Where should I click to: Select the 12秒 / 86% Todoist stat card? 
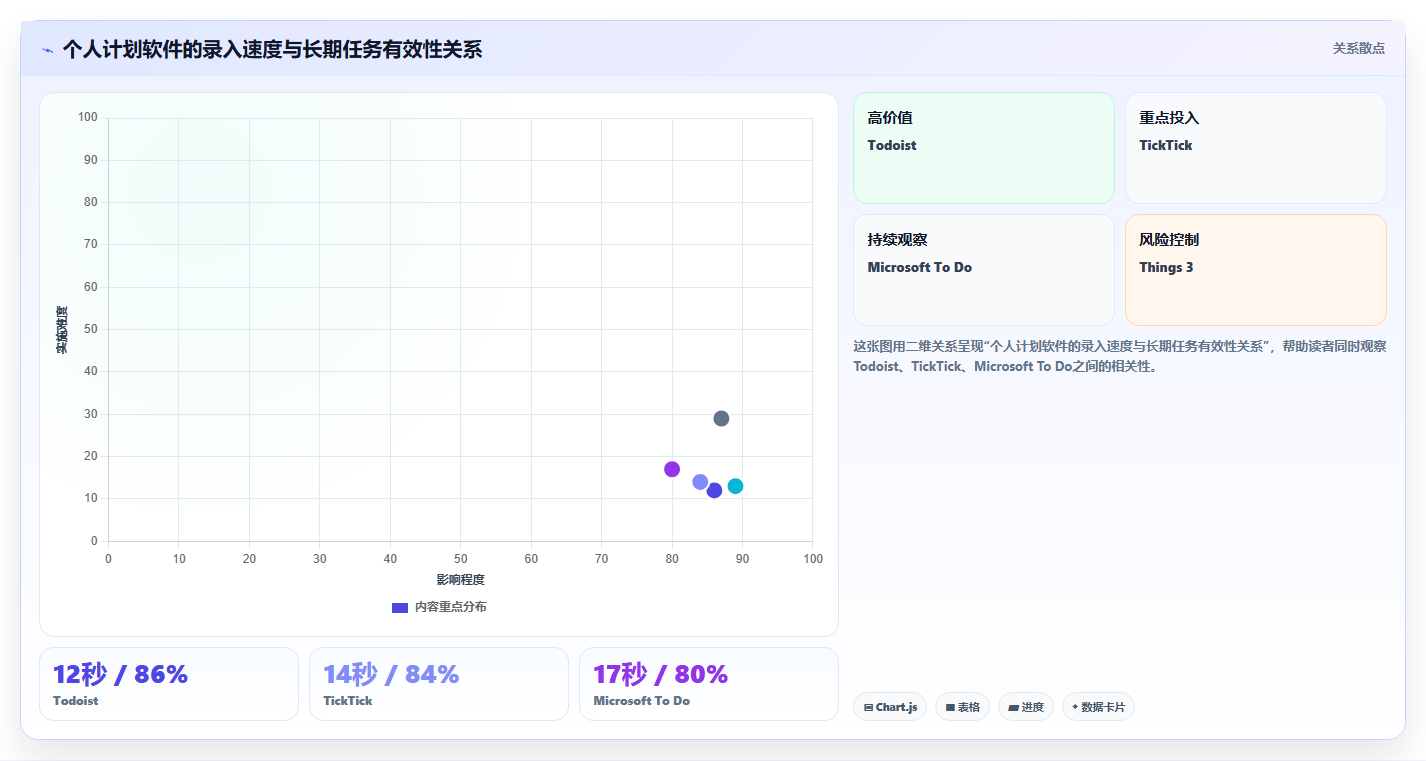point(169,684)
